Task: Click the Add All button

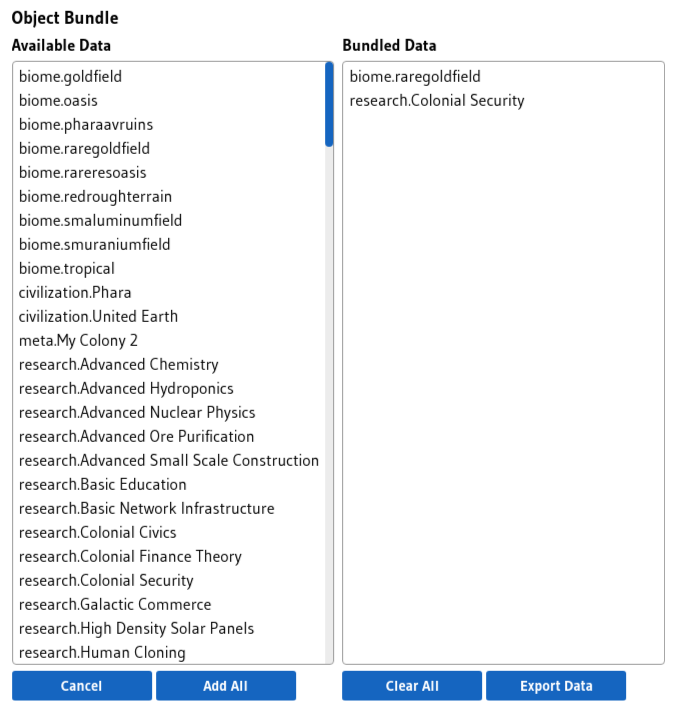Action: coord(226,685)
